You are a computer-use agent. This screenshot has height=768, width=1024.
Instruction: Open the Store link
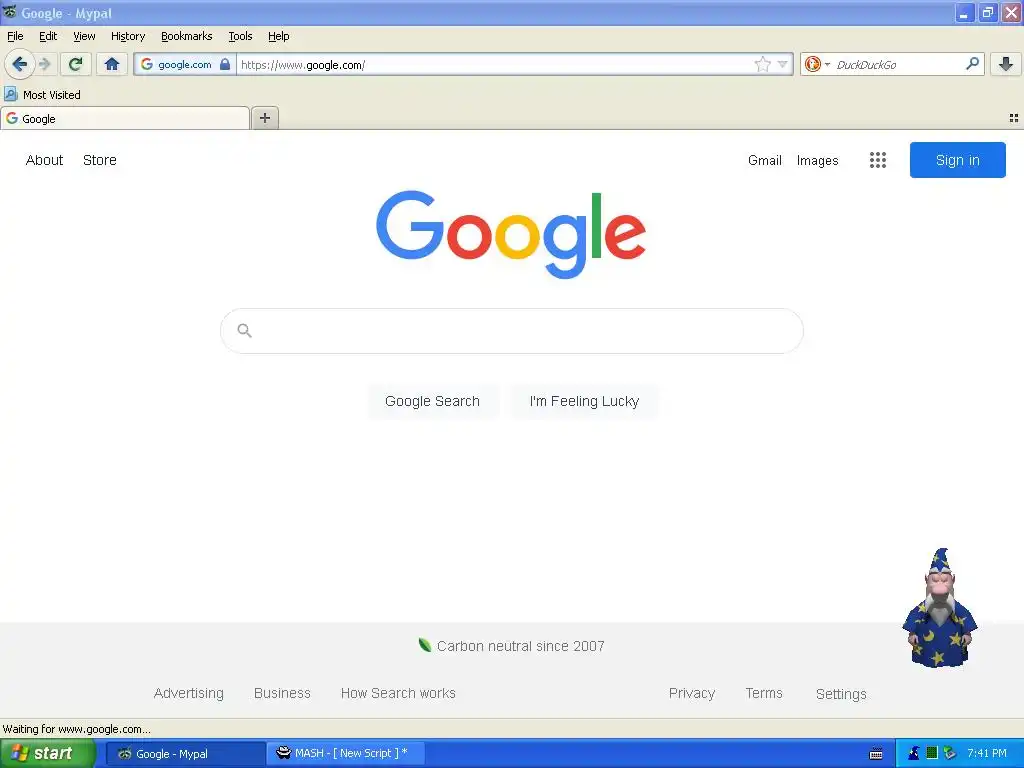click(100, 160)
